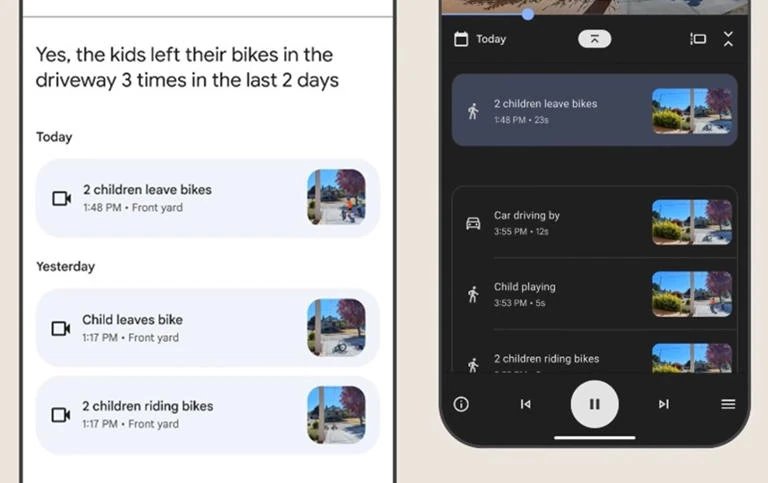Click the calendar icon beside Today
768x483 pixels.
coord(461,39)
